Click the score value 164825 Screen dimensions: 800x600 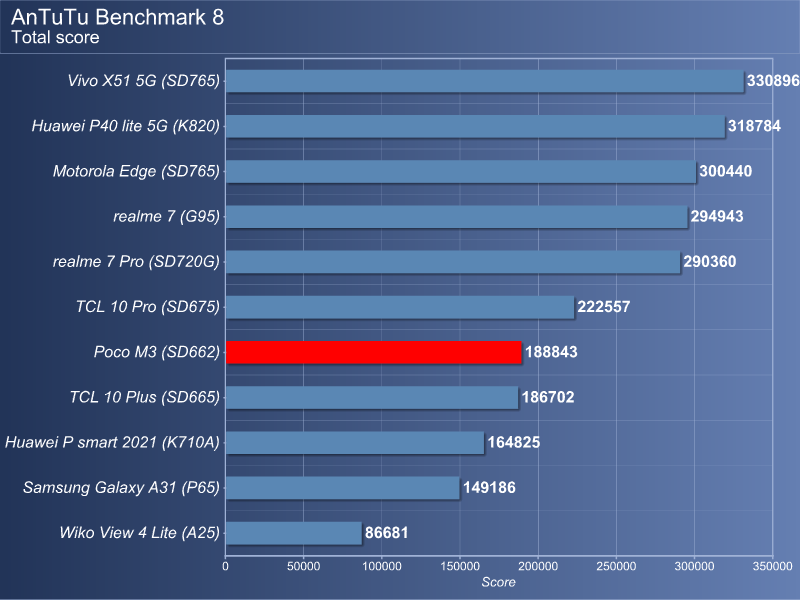point(514,442)
